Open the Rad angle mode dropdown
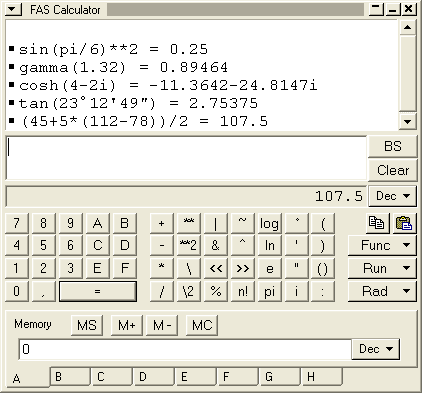Image resolution: width=422 pixels, height=393 pixels. (382, 291)
